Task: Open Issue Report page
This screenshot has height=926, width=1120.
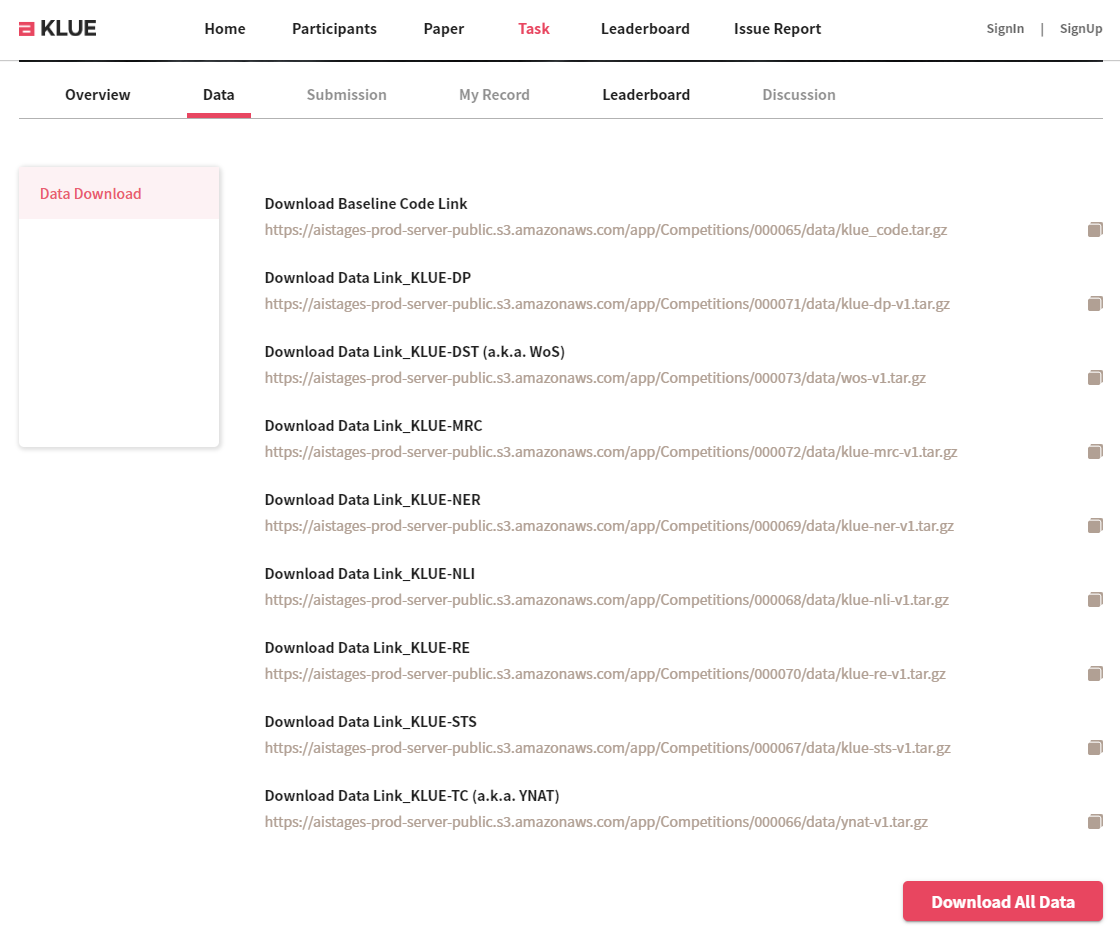Action: [777, 29]
